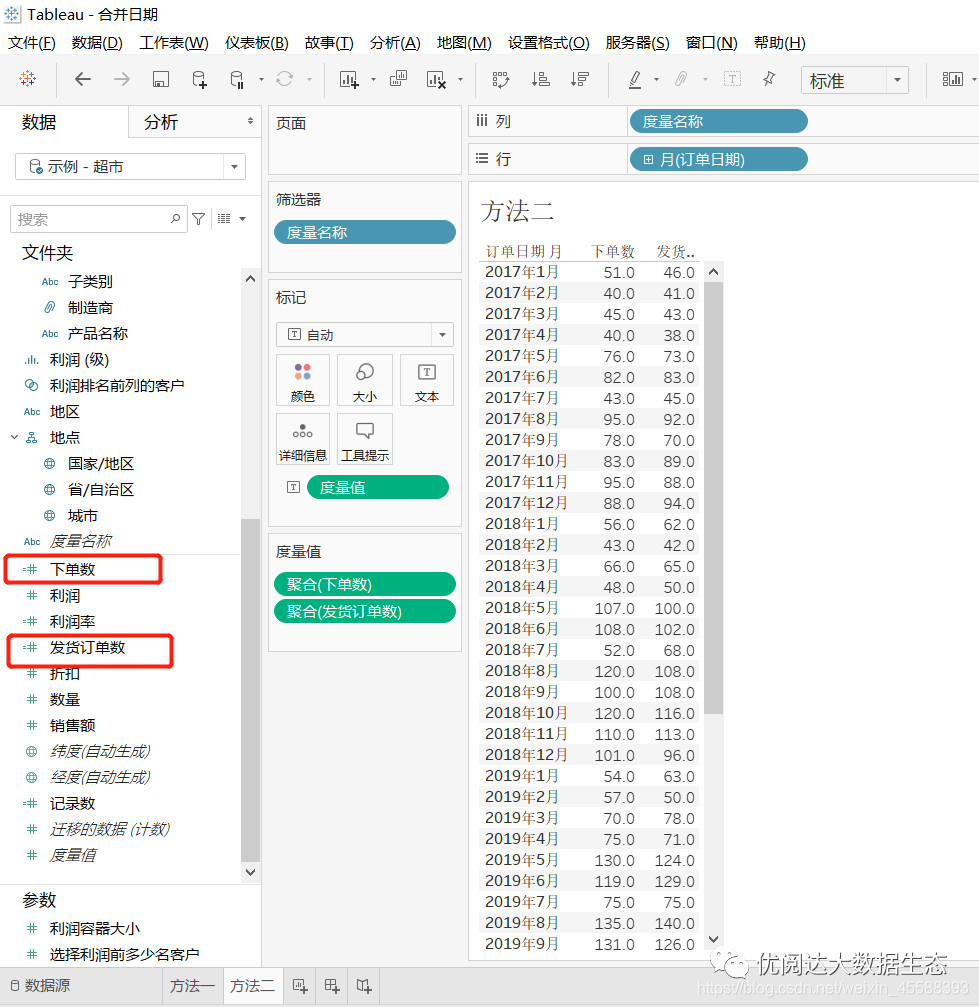
Task: Open dropdown arrow next to new worksheet icon
Action: coord(373,80)
